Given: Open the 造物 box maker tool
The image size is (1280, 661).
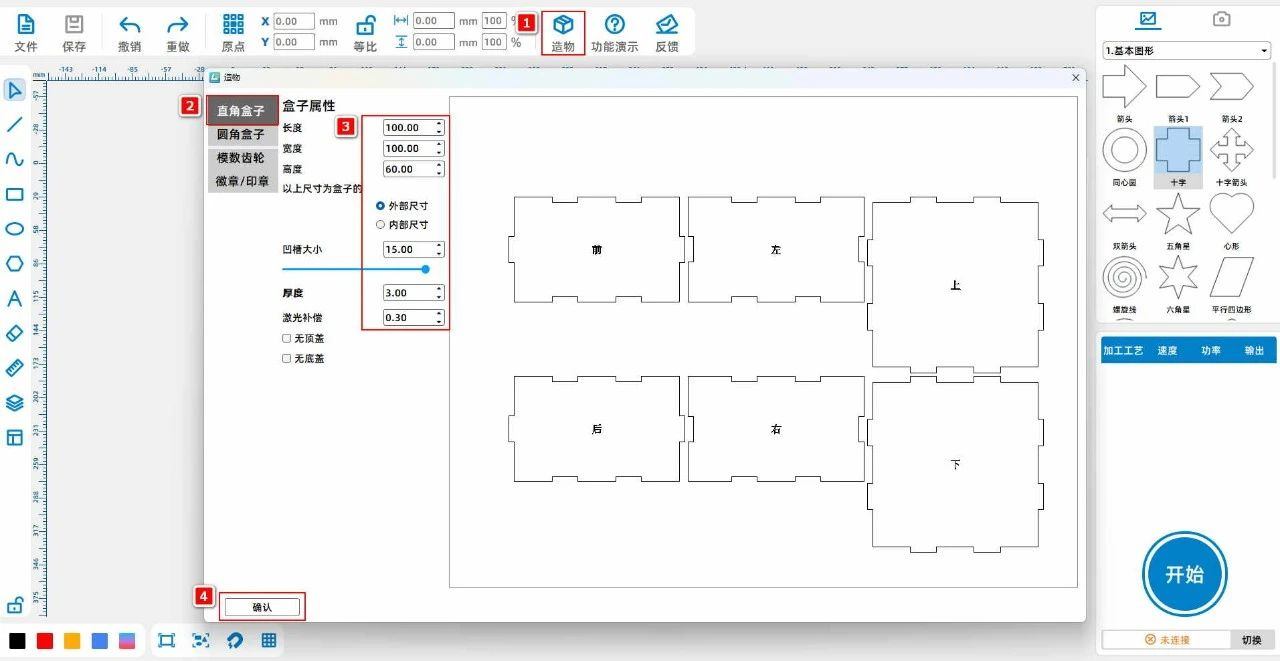Looking at the screenshot, I should [563, 25].
